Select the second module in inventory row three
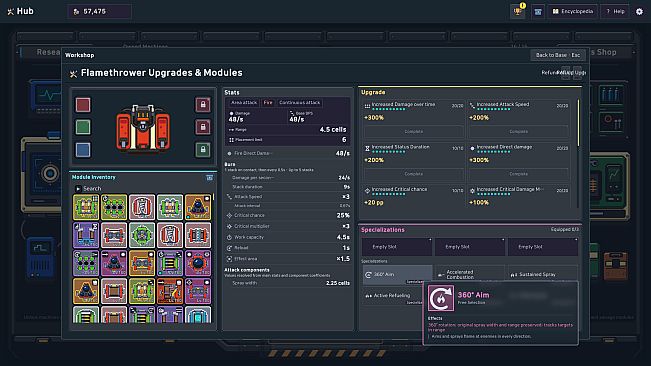Screen dimensions: 651x366 [x=114, y=263]
